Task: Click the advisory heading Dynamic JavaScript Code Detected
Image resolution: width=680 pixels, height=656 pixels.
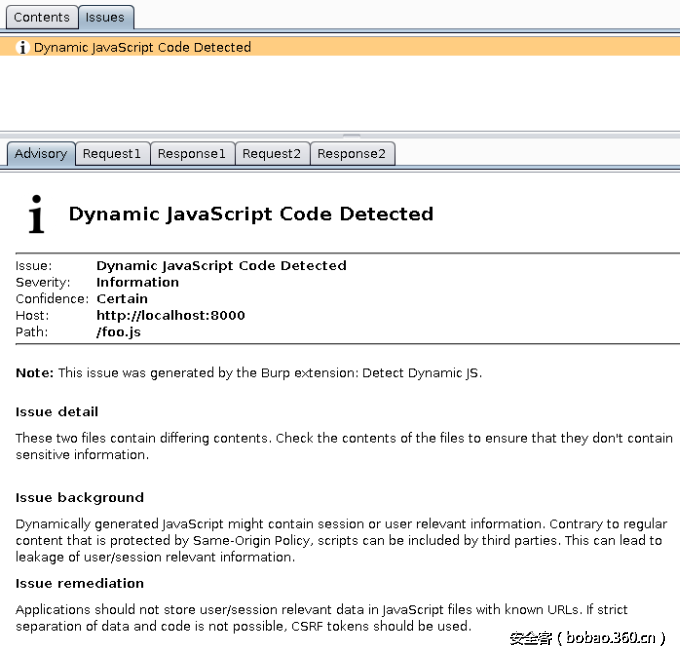Action: [x=250, y=214]
